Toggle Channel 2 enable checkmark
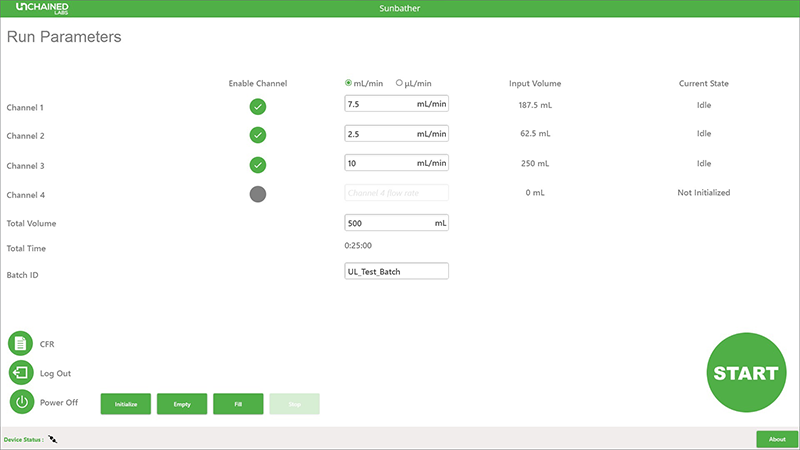The height and width of the screenshot is (450, 800). pos(258,135)
